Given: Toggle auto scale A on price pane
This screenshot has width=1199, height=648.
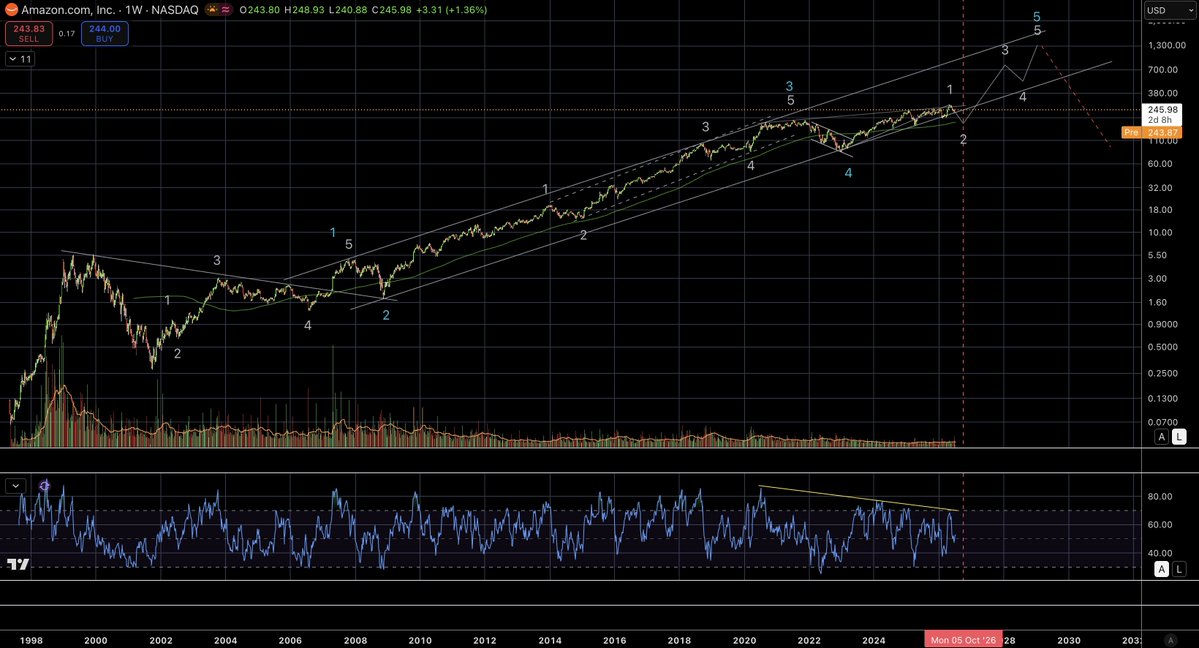Looking at the screenshot, I should coord(1162,437).
